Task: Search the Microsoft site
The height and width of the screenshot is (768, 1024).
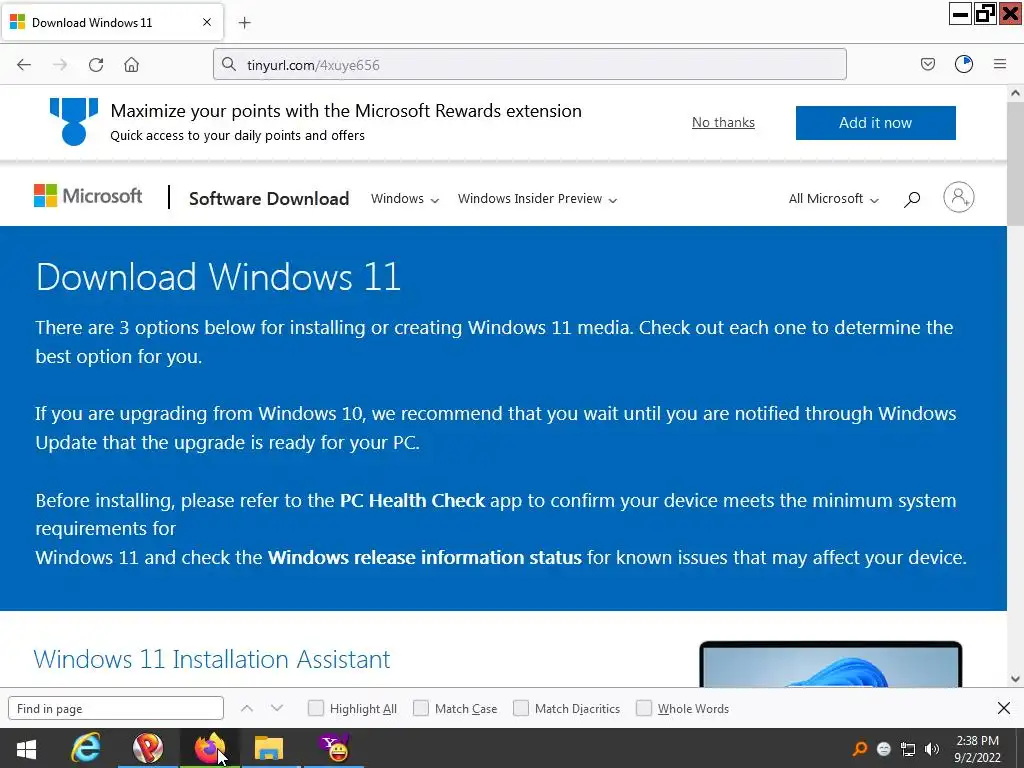Action: [912, 199]
